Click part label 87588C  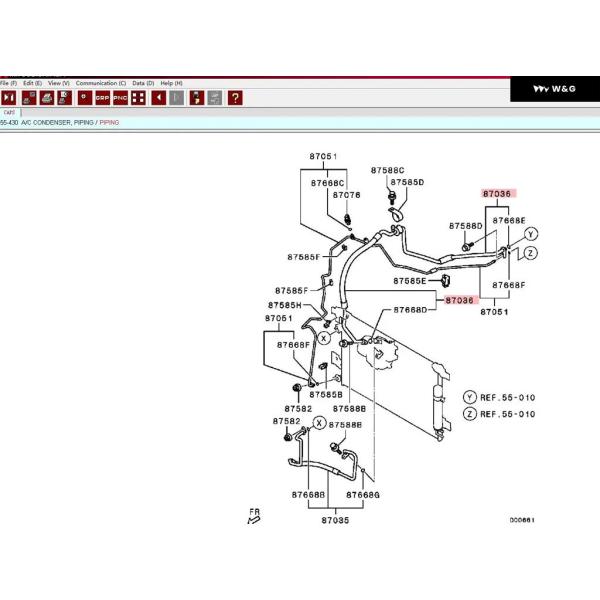point(388,171)
